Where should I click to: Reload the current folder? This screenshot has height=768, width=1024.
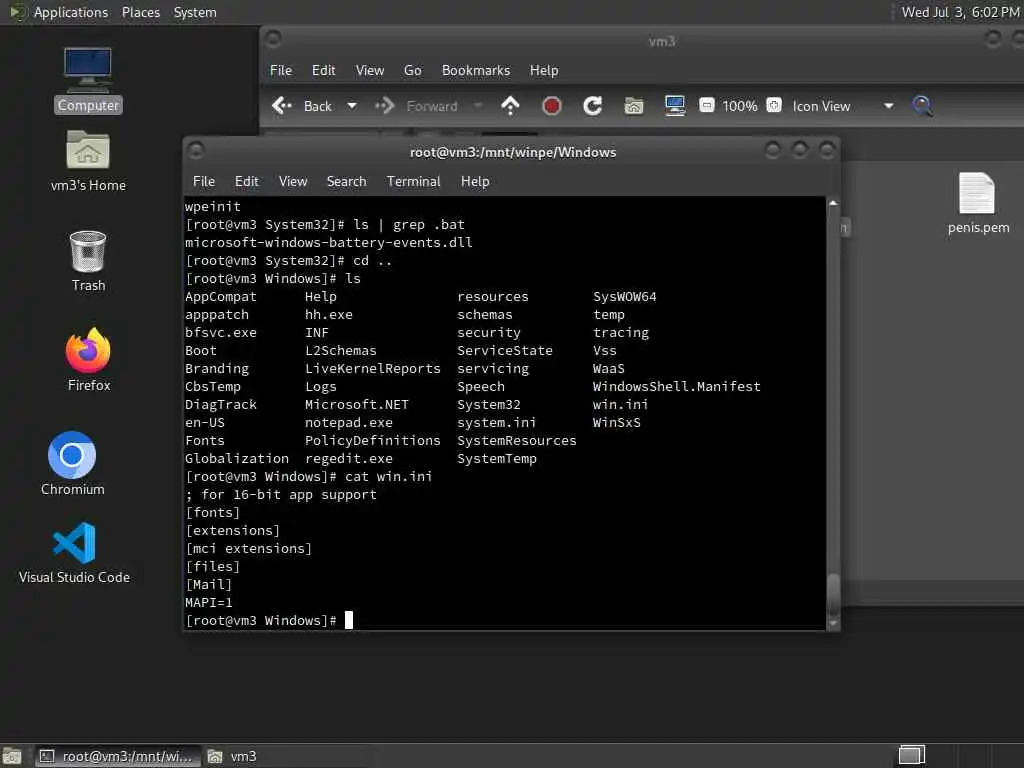592,105
